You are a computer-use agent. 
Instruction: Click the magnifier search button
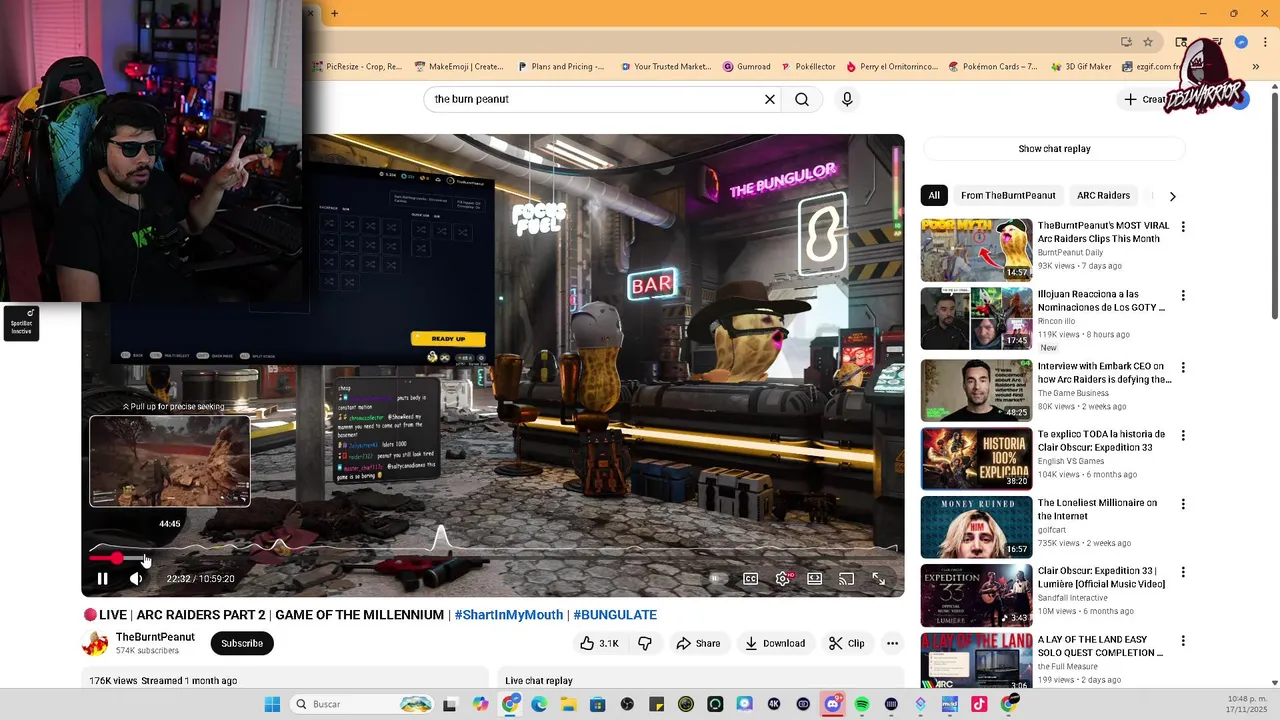click(x=802, y=99)
